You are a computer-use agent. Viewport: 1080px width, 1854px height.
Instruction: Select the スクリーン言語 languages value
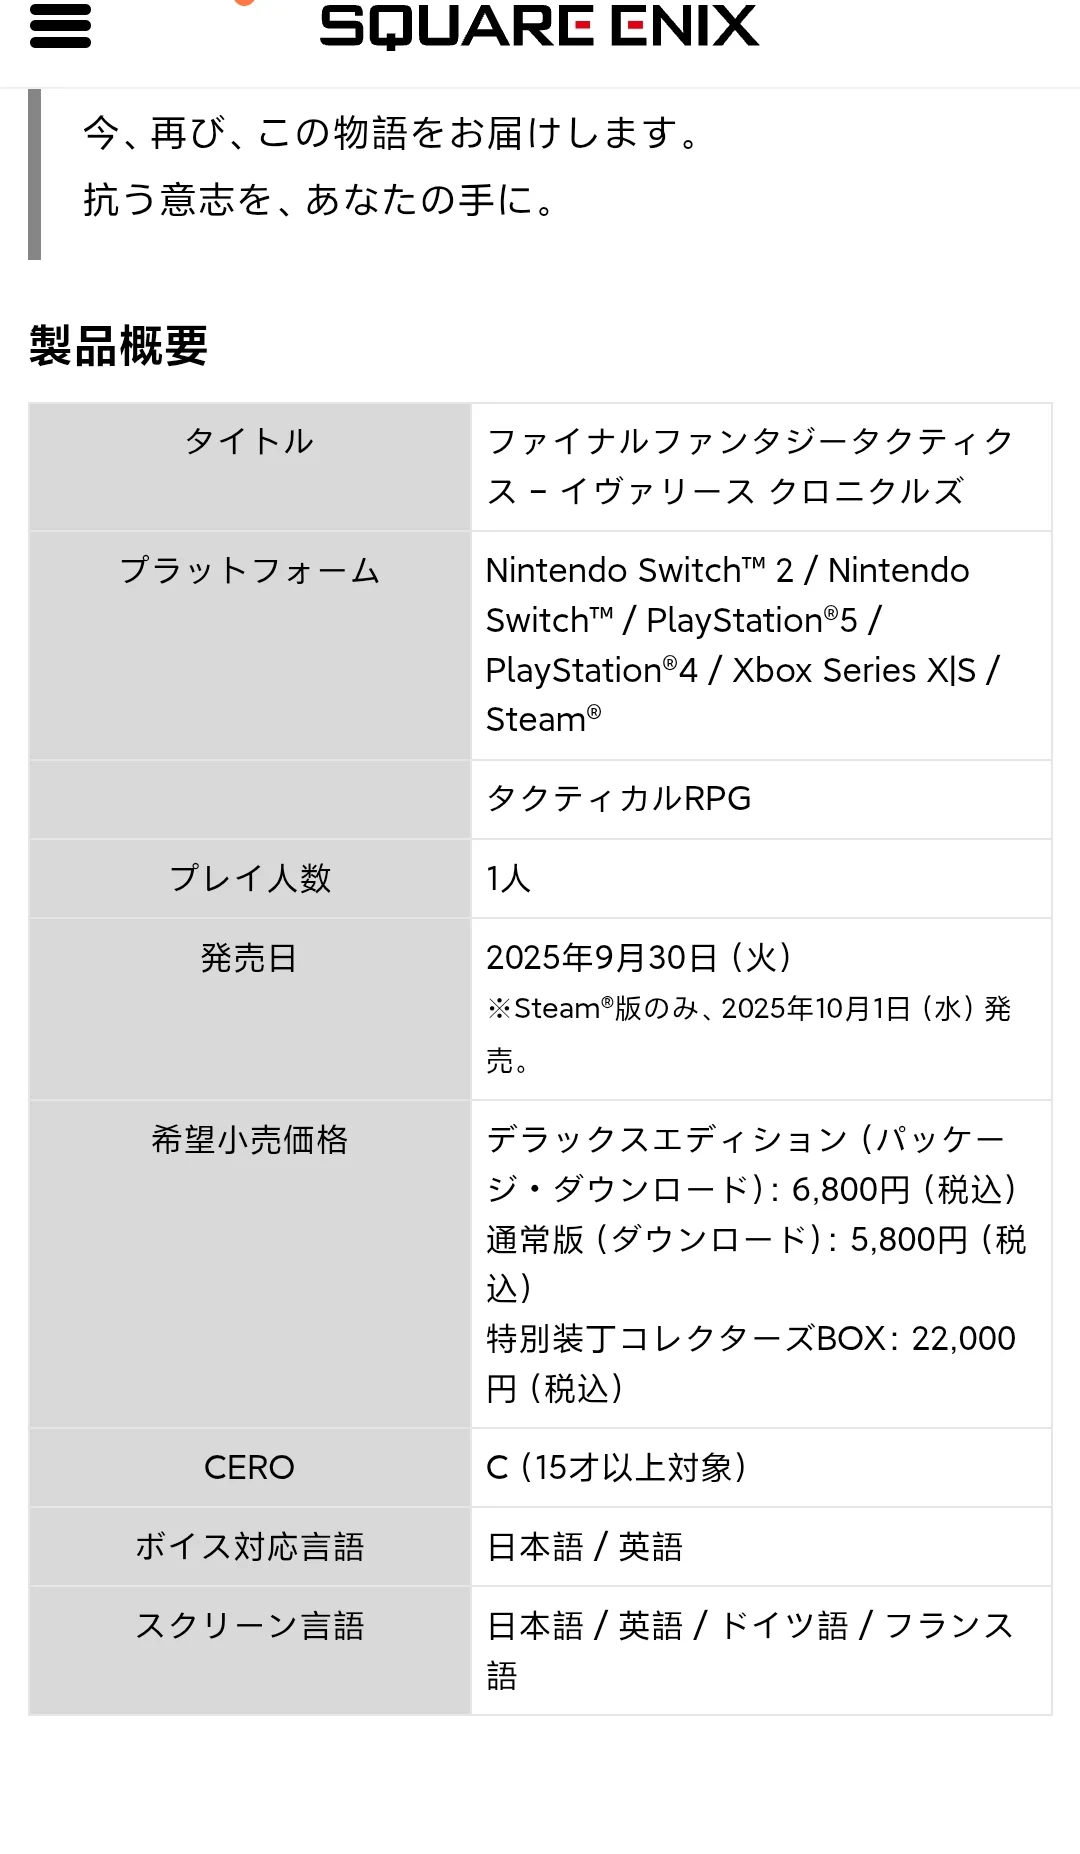(x=750, y=1650)
